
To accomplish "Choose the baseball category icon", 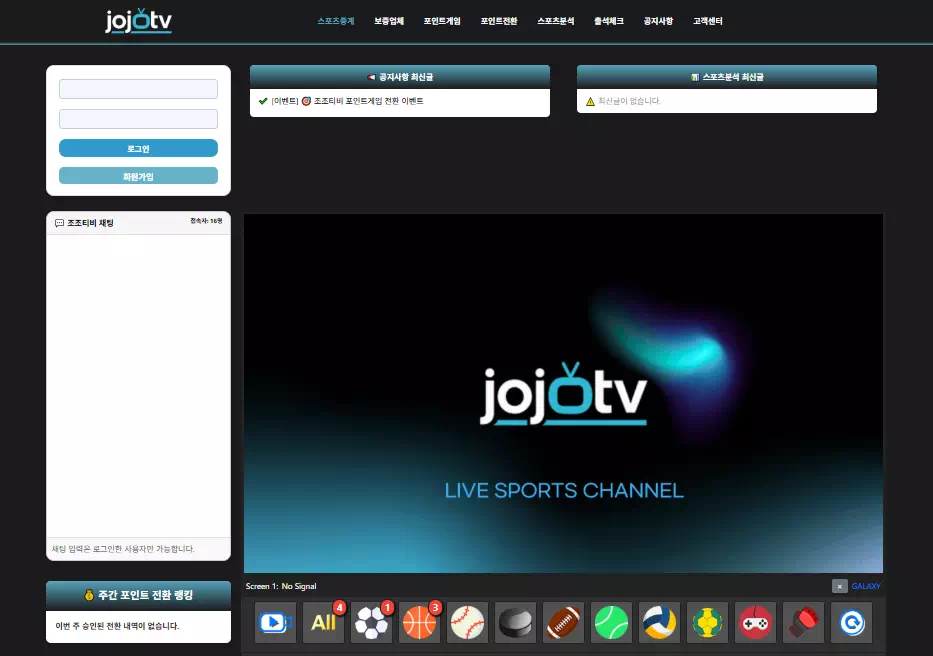I will point(468,623).
